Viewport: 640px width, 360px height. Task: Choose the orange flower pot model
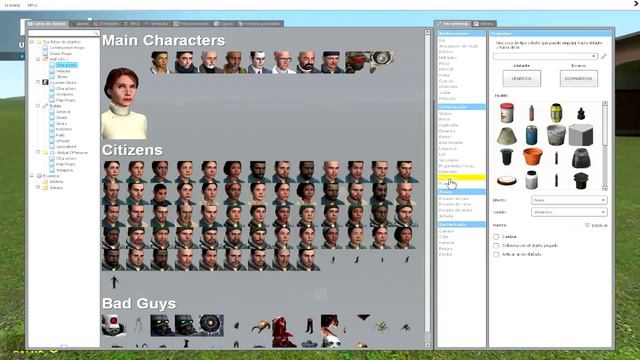click(x=532, y=157)
